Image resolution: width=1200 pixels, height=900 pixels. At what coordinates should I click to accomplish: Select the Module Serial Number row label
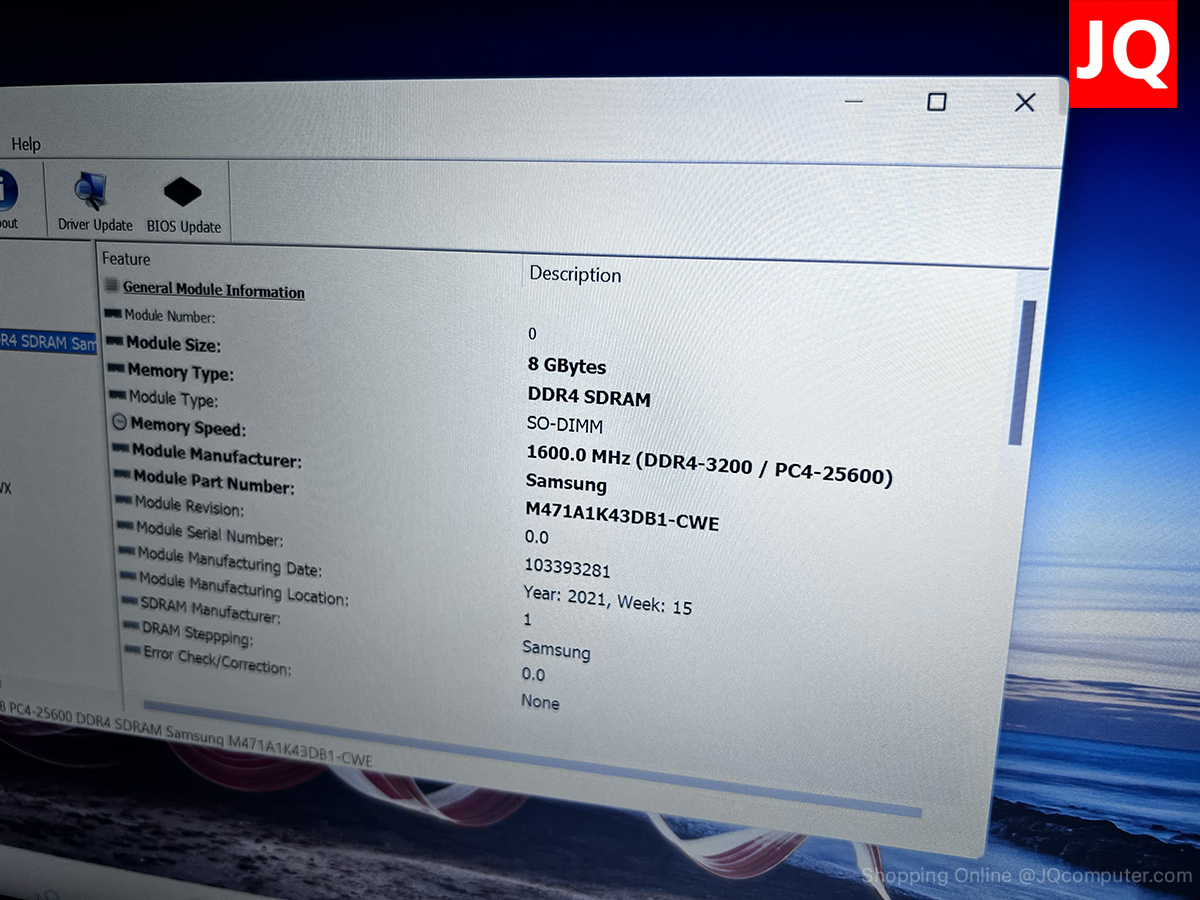pos(210,534)
